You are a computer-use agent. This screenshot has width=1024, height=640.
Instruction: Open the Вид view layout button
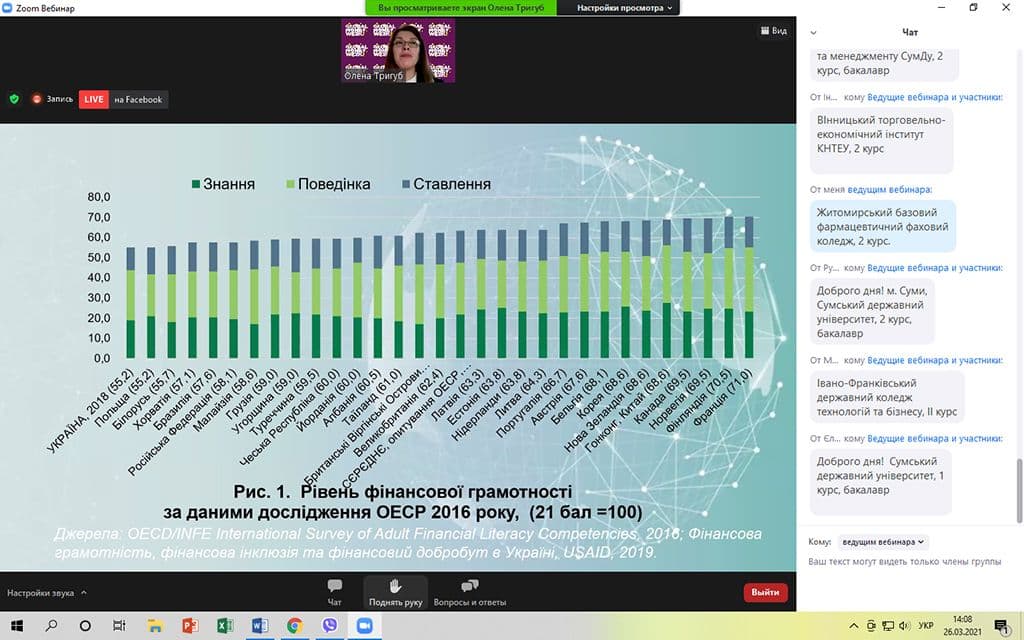pos(774,31)
